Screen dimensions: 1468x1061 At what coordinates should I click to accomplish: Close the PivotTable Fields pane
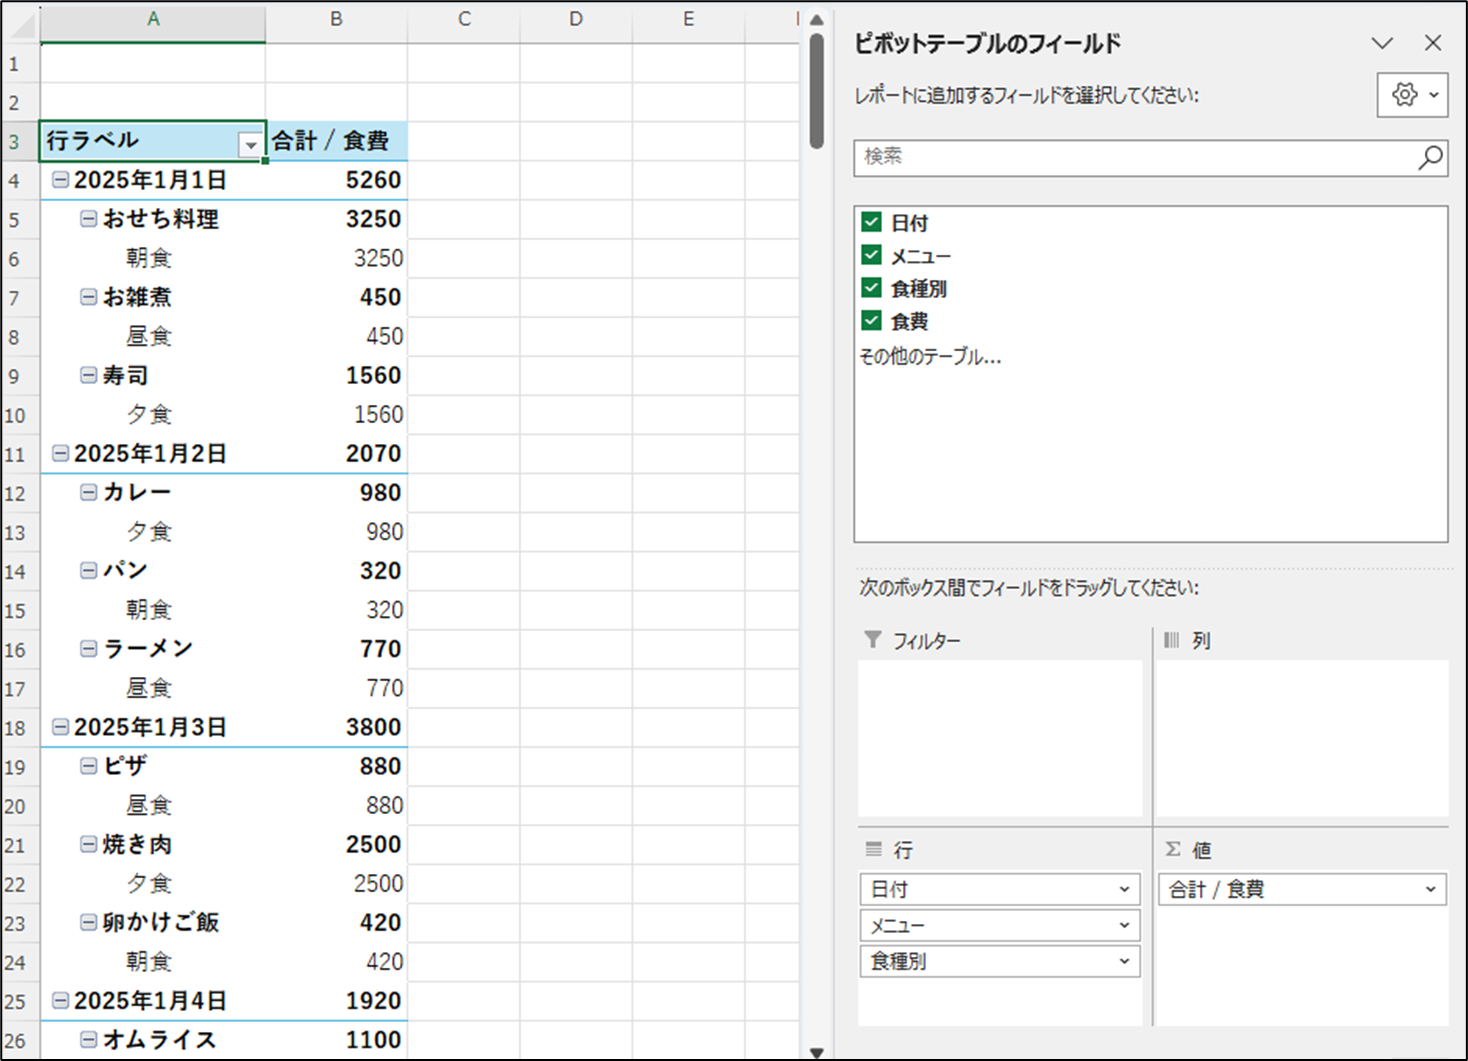(1432, 43)
